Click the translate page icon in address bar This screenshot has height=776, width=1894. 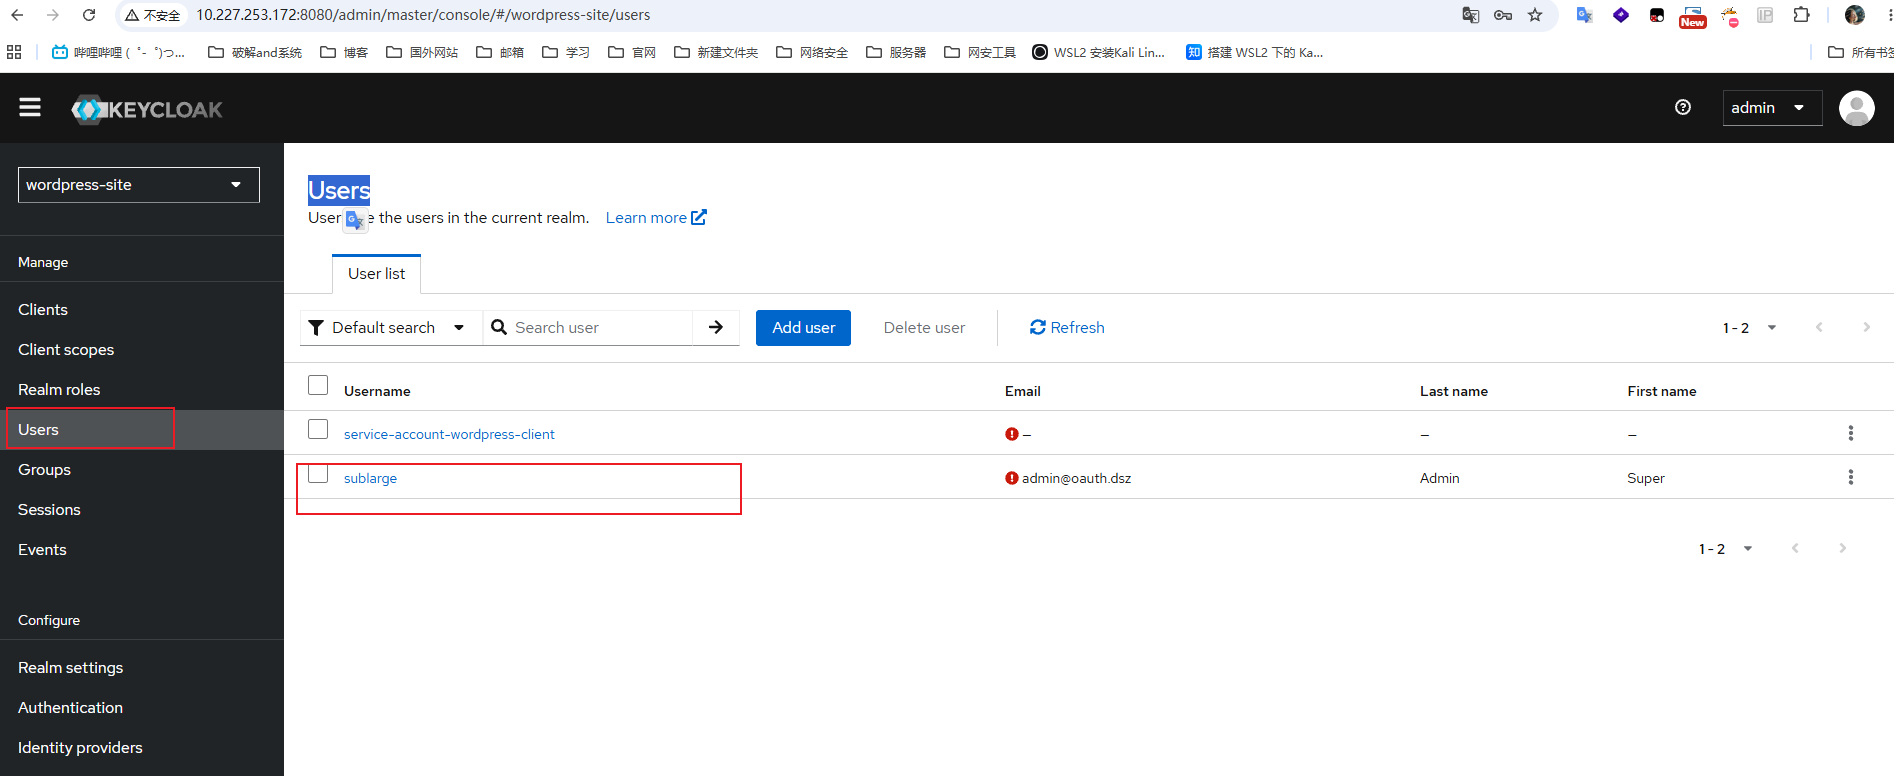pos(1471,15)
